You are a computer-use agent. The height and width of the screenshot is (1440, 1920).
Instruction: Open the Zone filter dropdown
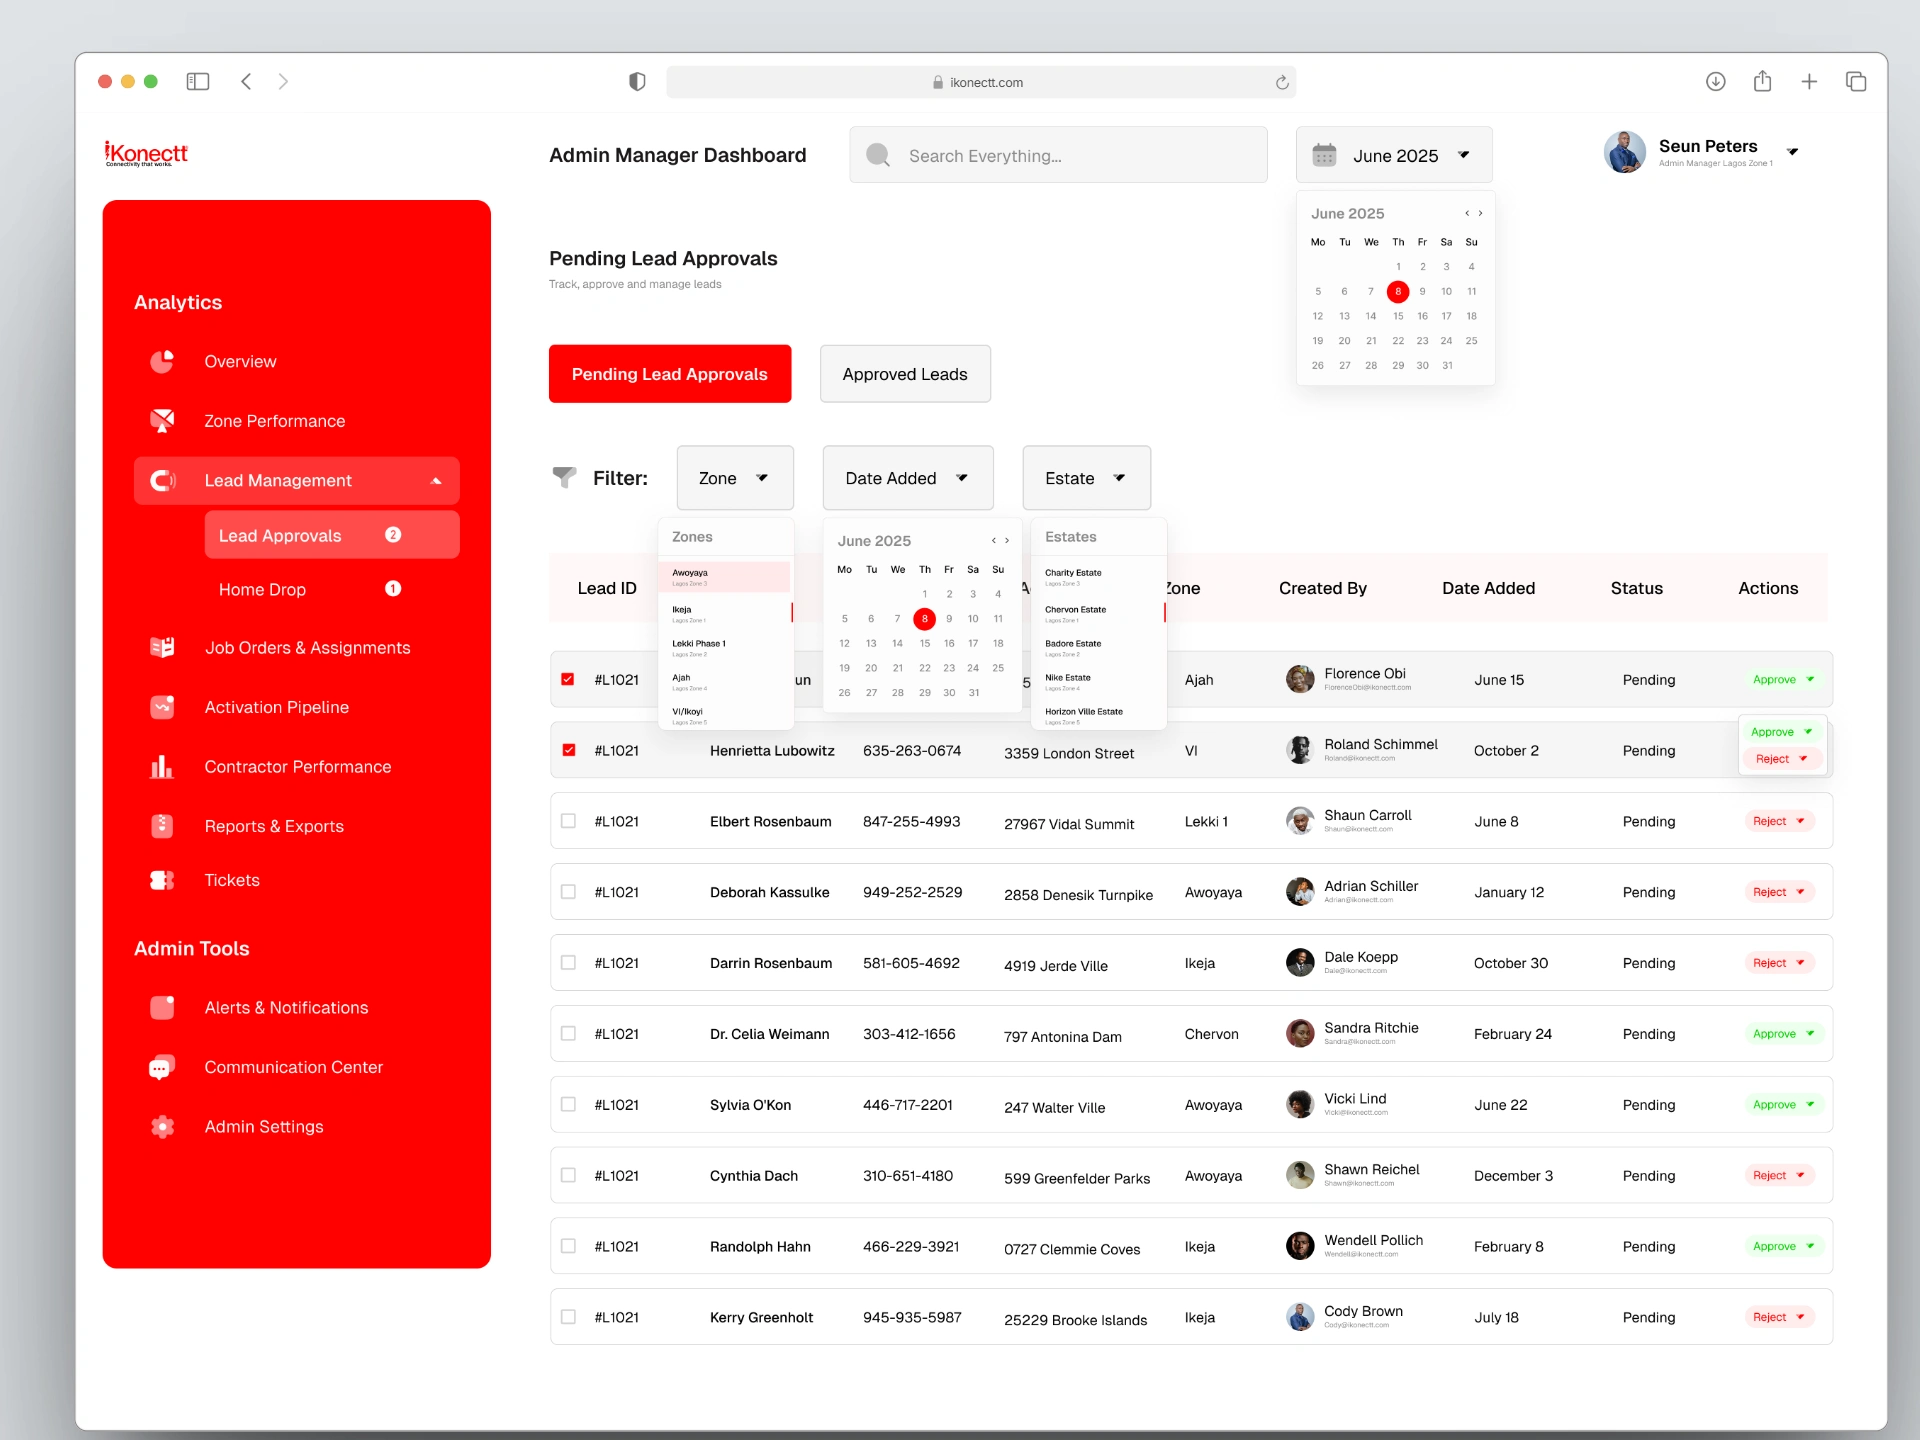pyautogui.click(x=735, y=478)
